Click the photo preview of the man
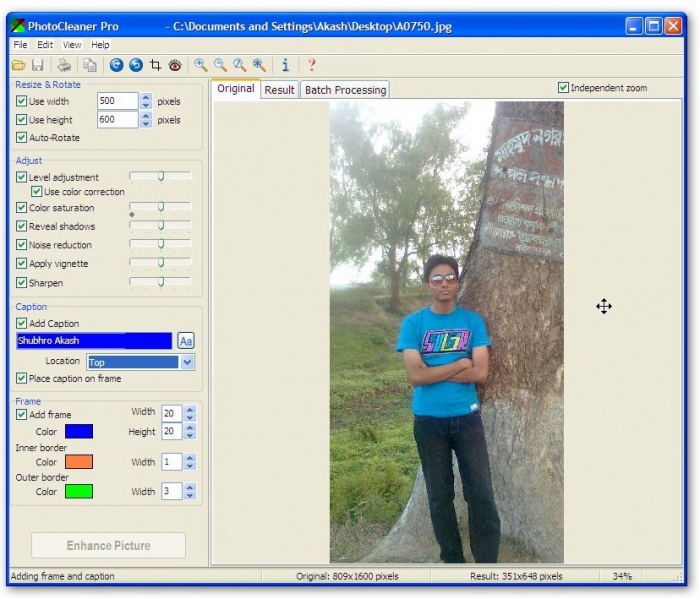 coord(446,332)
